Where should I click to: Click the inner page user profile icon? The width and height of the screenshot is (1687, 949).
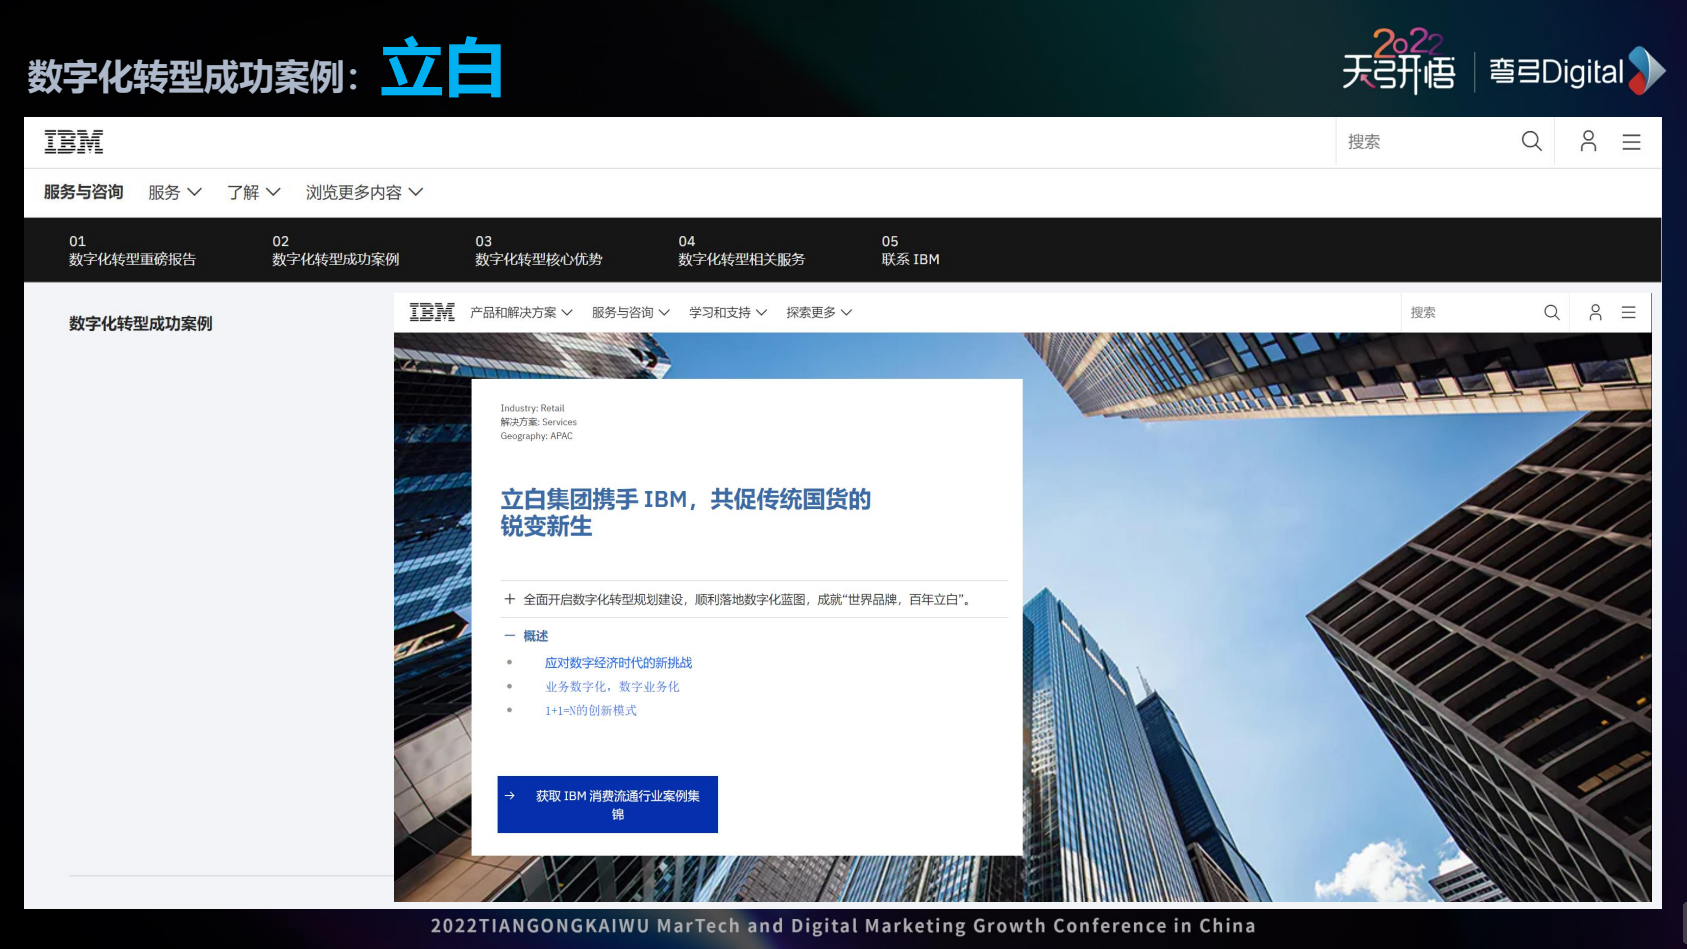[x=1595, y=313]
